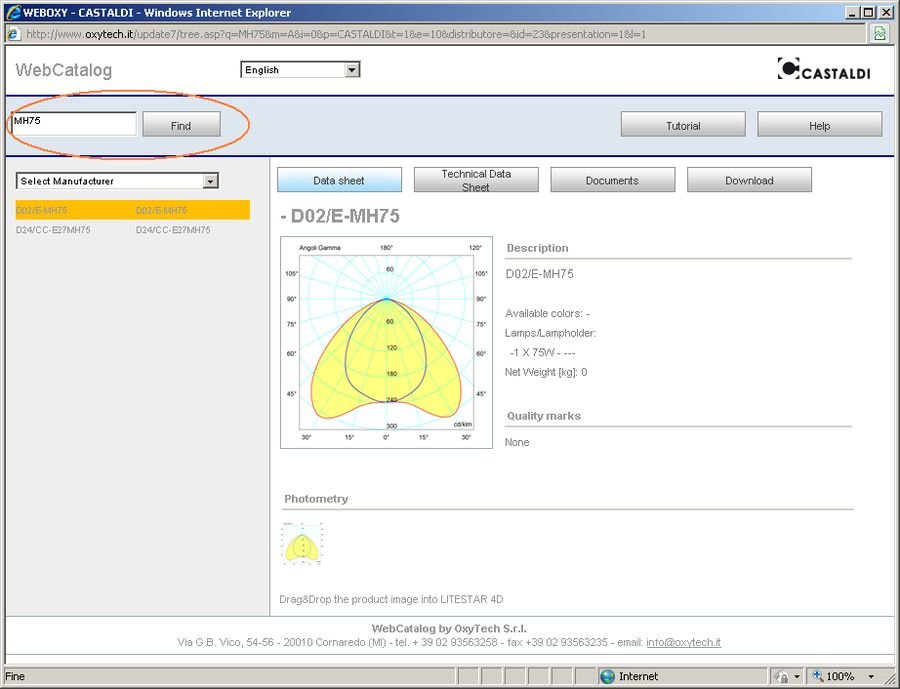Viewport: 900px width, 689px height.
Task: Click the address bar URL
Action: (336, 34)
